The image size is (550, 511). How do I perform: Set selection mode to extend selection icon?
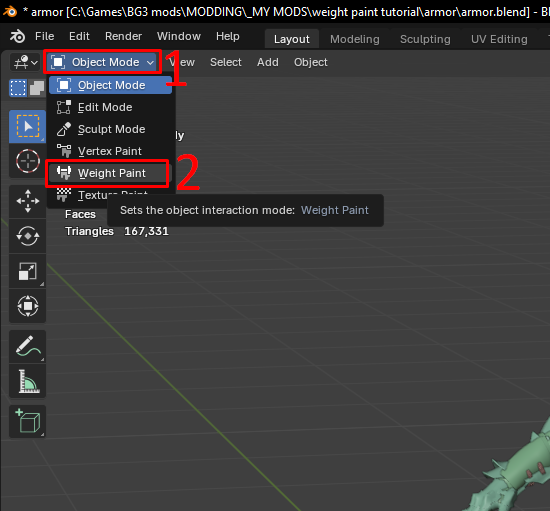[x=37, y=88]
